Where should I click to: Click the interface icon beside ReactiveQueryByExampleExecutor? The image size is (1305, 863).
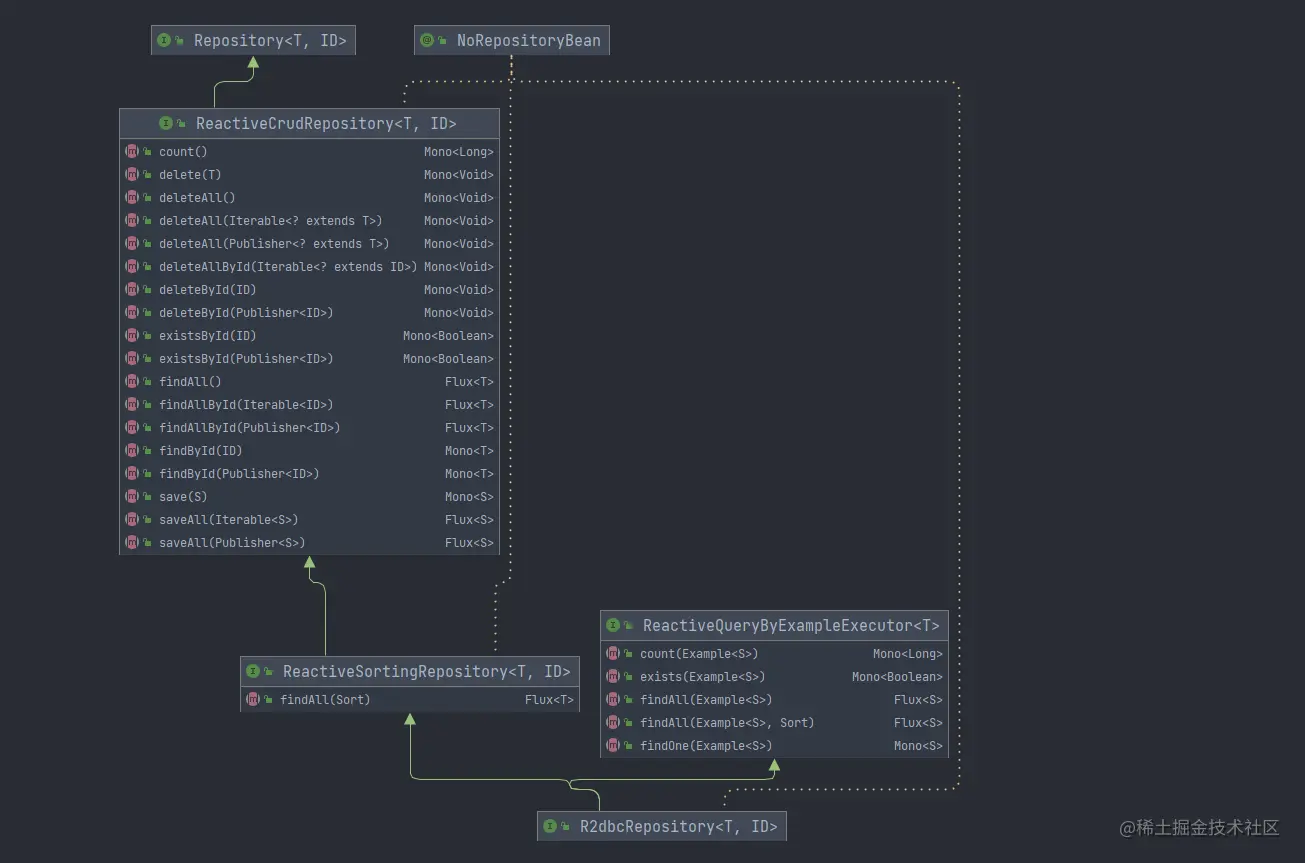coord(613,625)
